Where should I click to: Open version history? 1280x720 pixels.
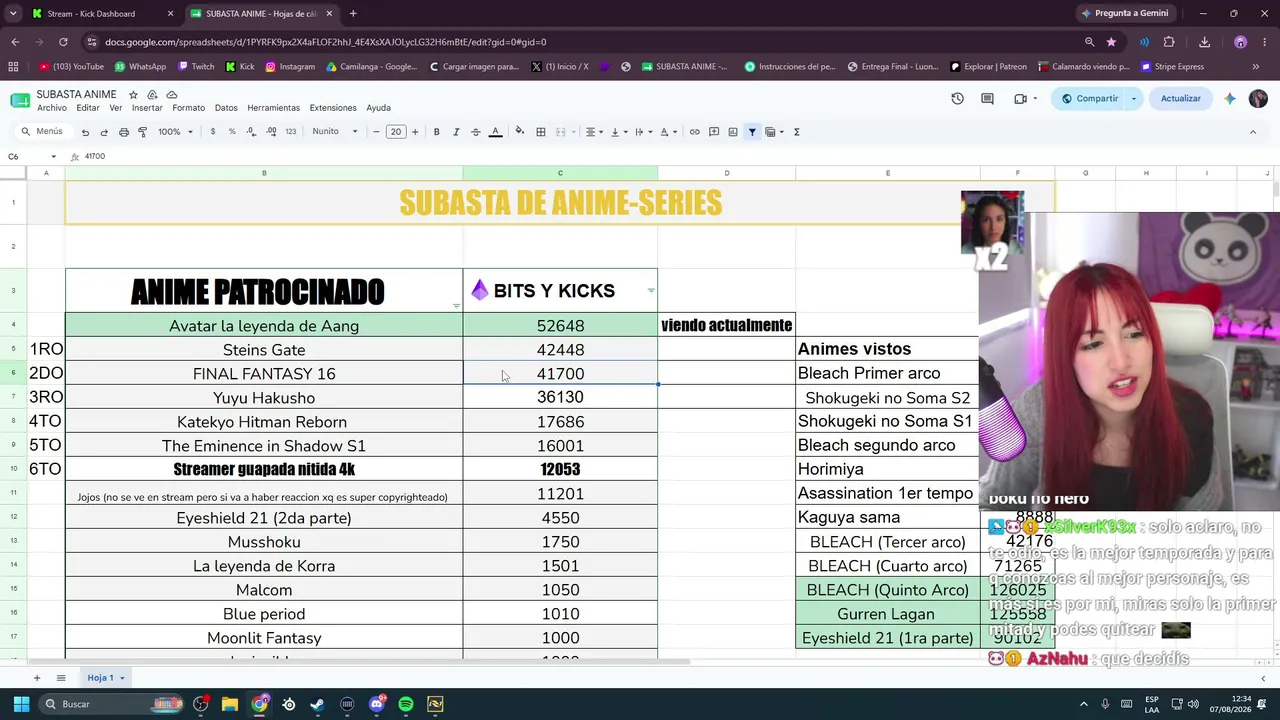pyautogui.click(x=957, y=99)
